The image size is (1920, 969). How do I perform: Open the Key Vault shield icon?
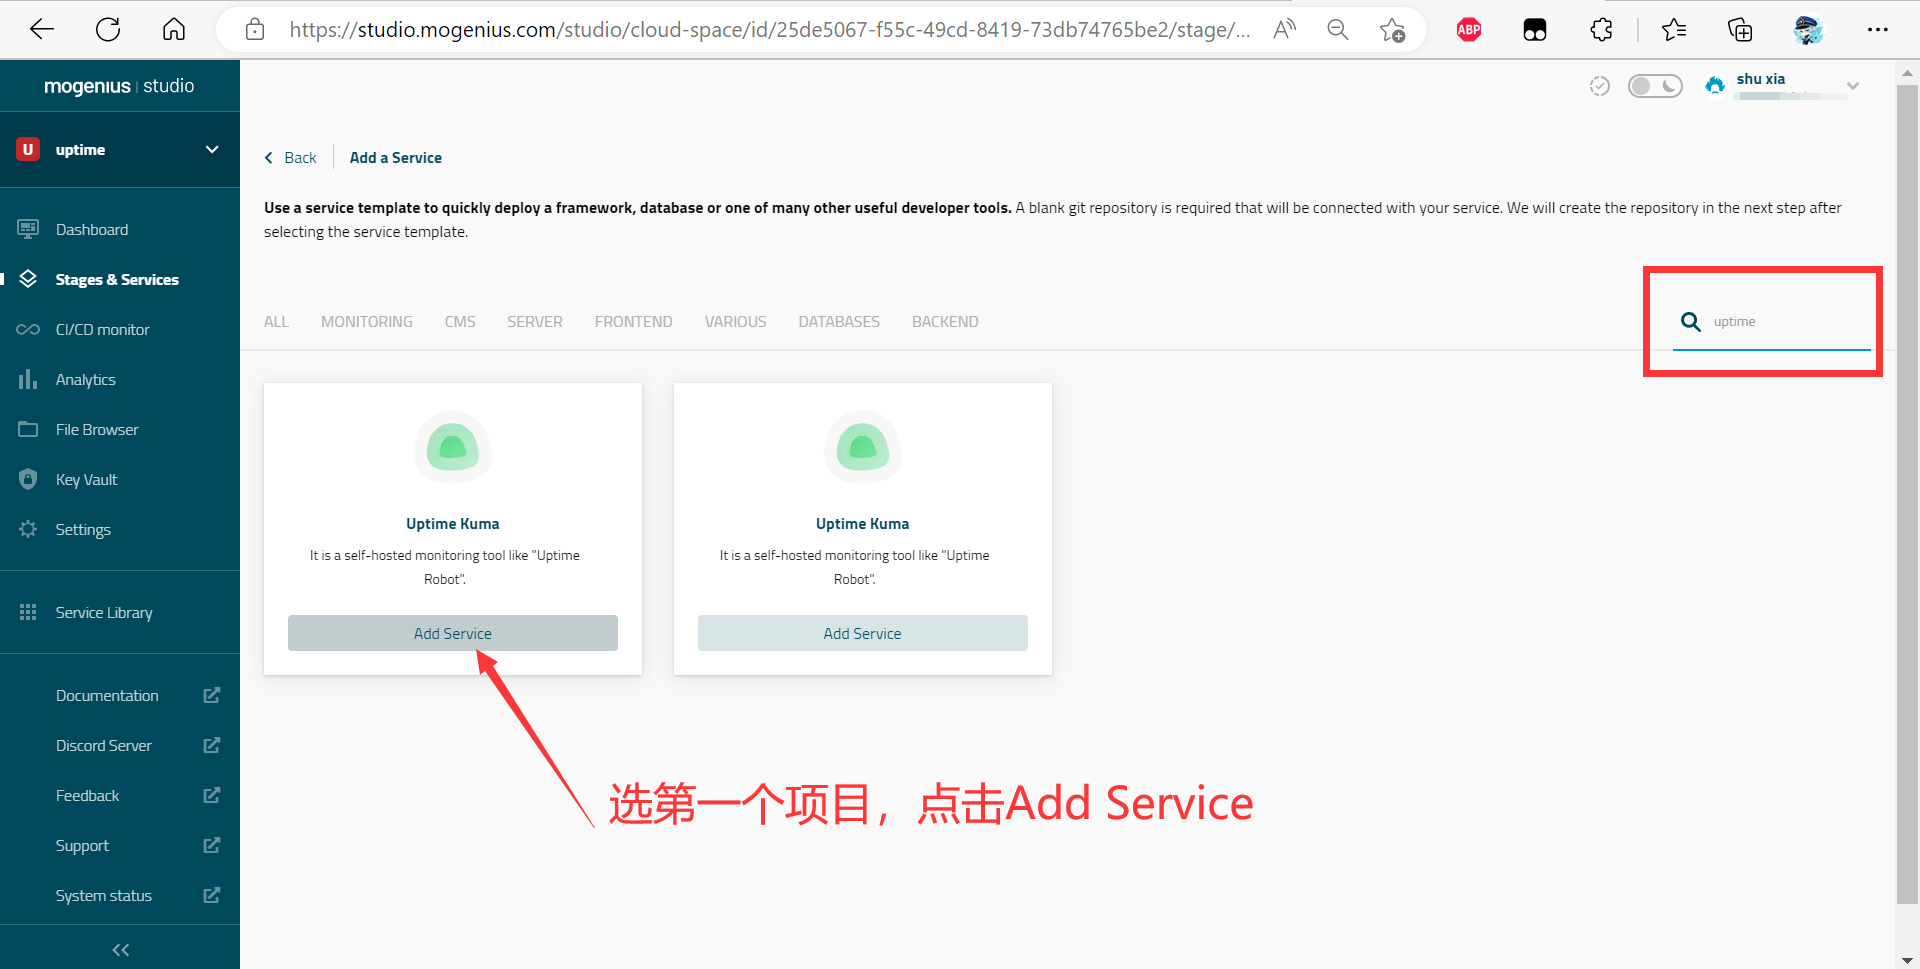[x=28, y=479]
